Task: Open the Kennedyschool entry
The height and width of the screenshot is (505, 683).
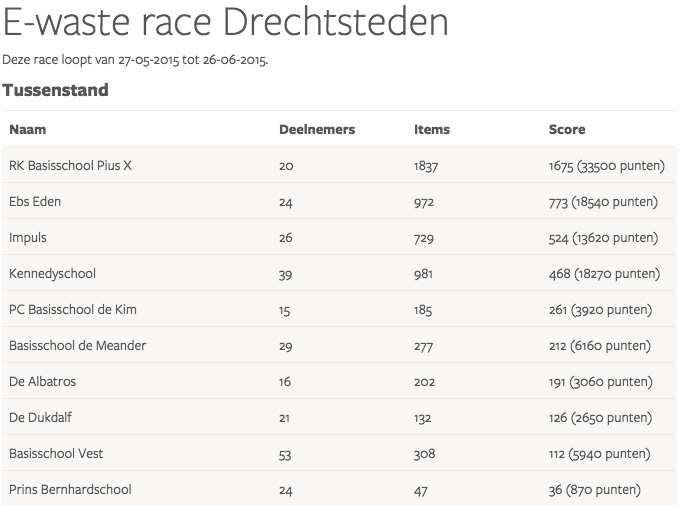Action: click(x=52, y=274)
